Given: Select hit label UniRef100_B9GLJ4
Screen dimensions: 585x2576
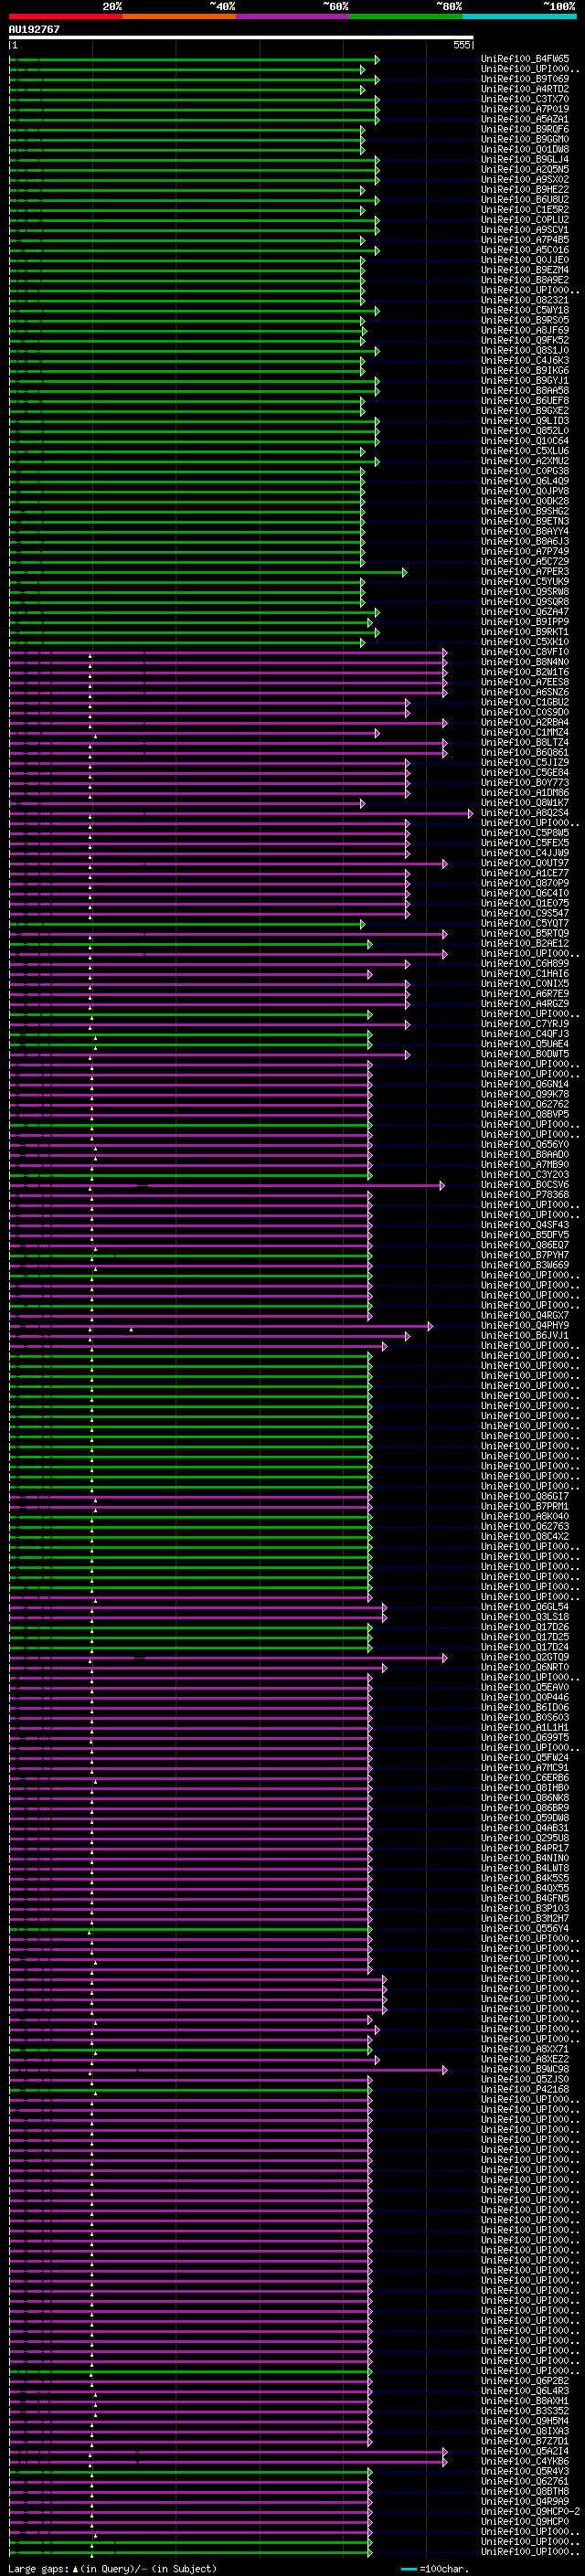Looking at the screenshot, I should 525,159.
